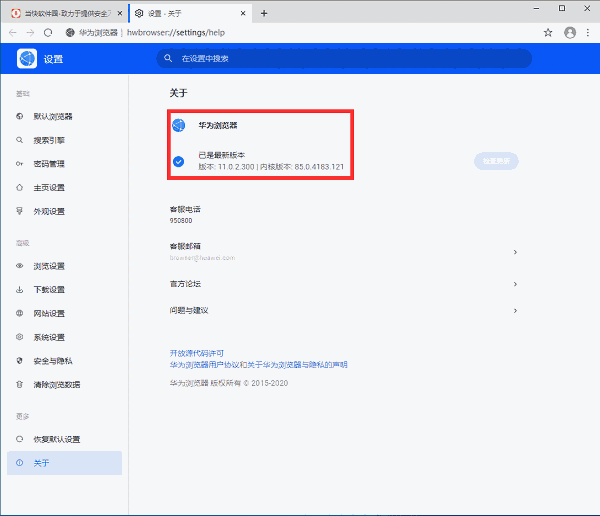Click the info icon beside 关于 in the sidebar
The width and height of the screenshot is (600, 516).
(20, 463)
